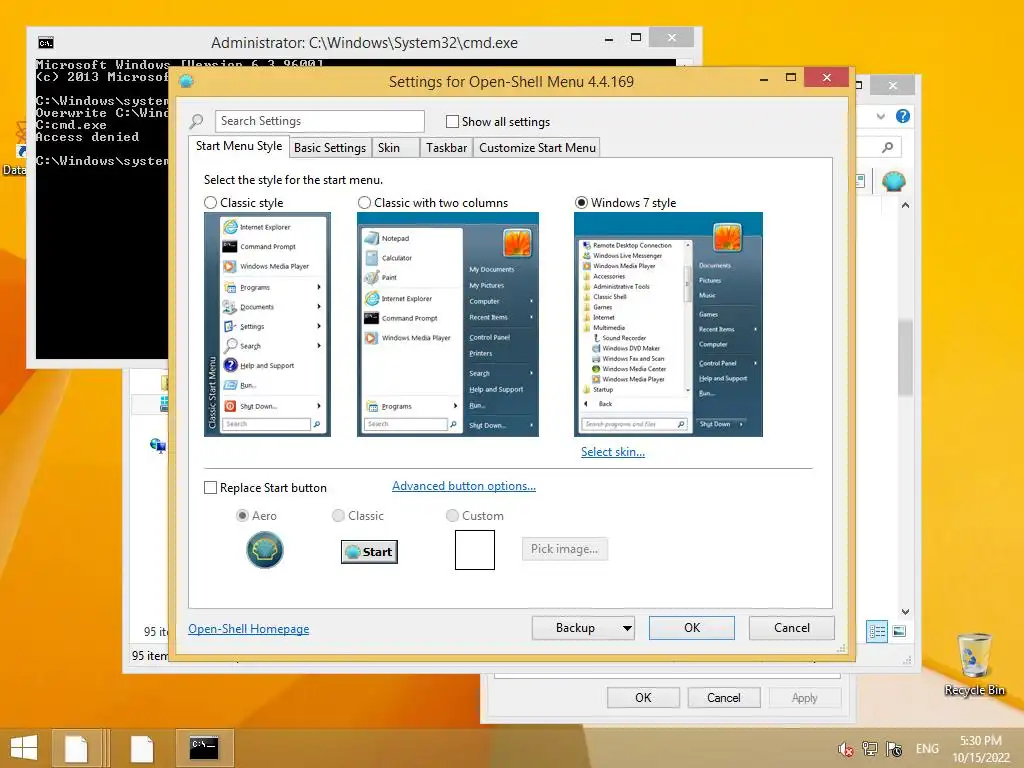Open the Backup button dropdown arrow
Viewport: 1024px width, 768px height.
tap(627, 628)
